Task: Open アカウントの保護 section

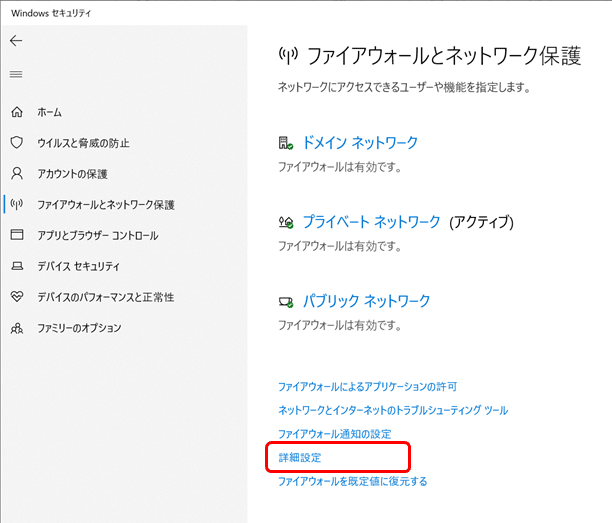Action: point(72,174)
